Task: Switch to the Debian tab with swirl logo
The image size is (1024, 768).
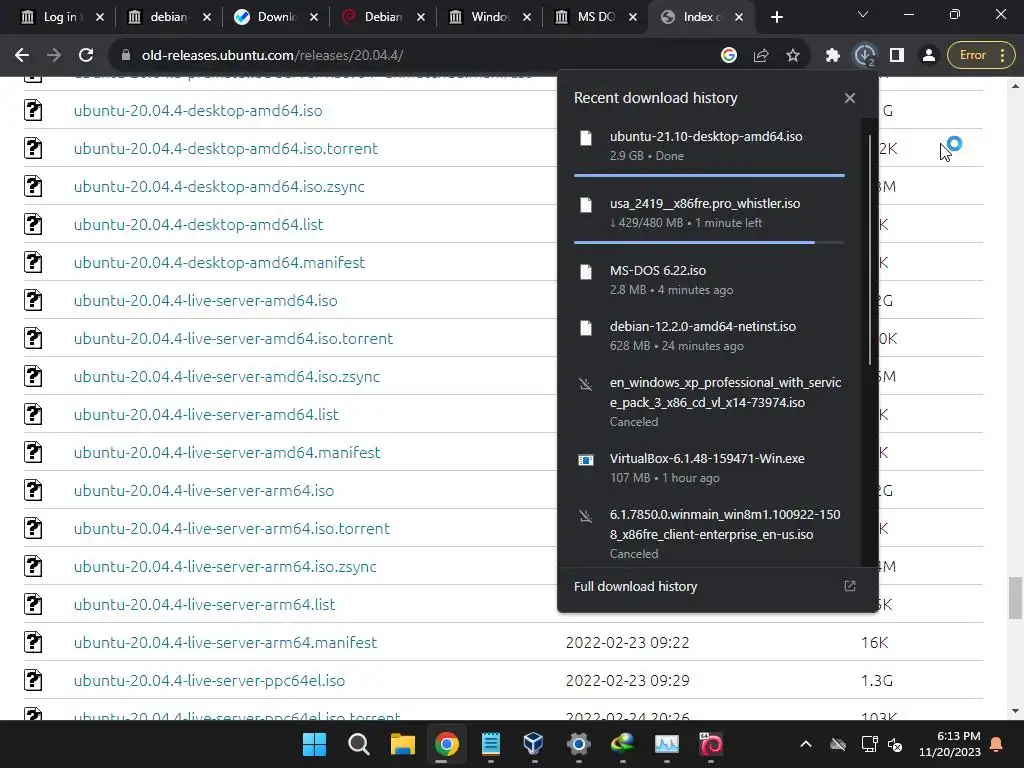Action: tap(383, 18)
